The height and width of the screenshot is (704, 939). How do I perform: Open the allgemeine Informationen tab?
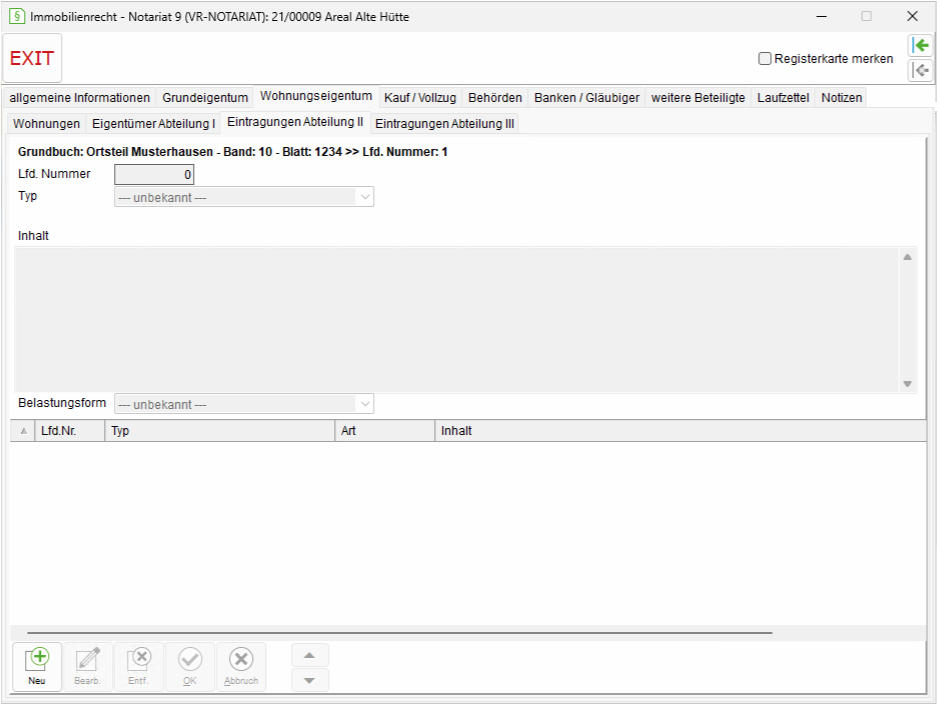coord(80,98)
